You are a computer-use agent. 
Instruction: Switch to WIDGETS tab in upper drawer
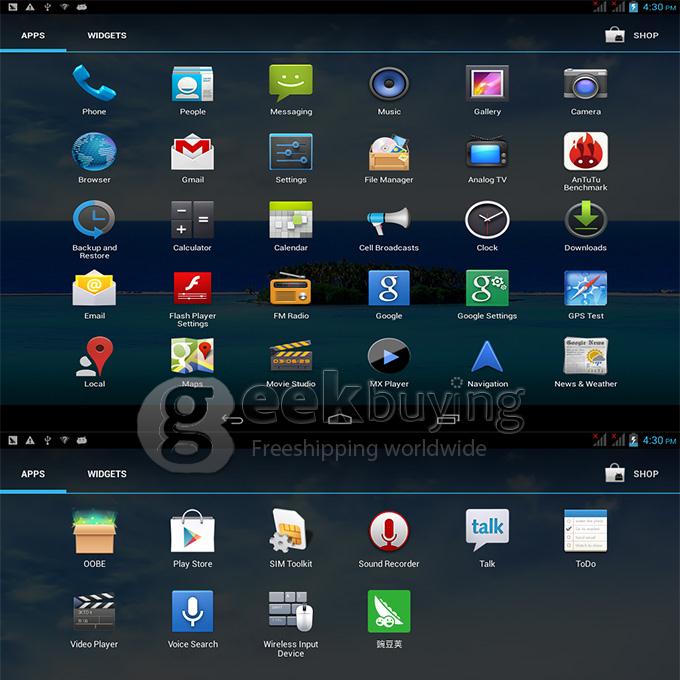(106, 35)
